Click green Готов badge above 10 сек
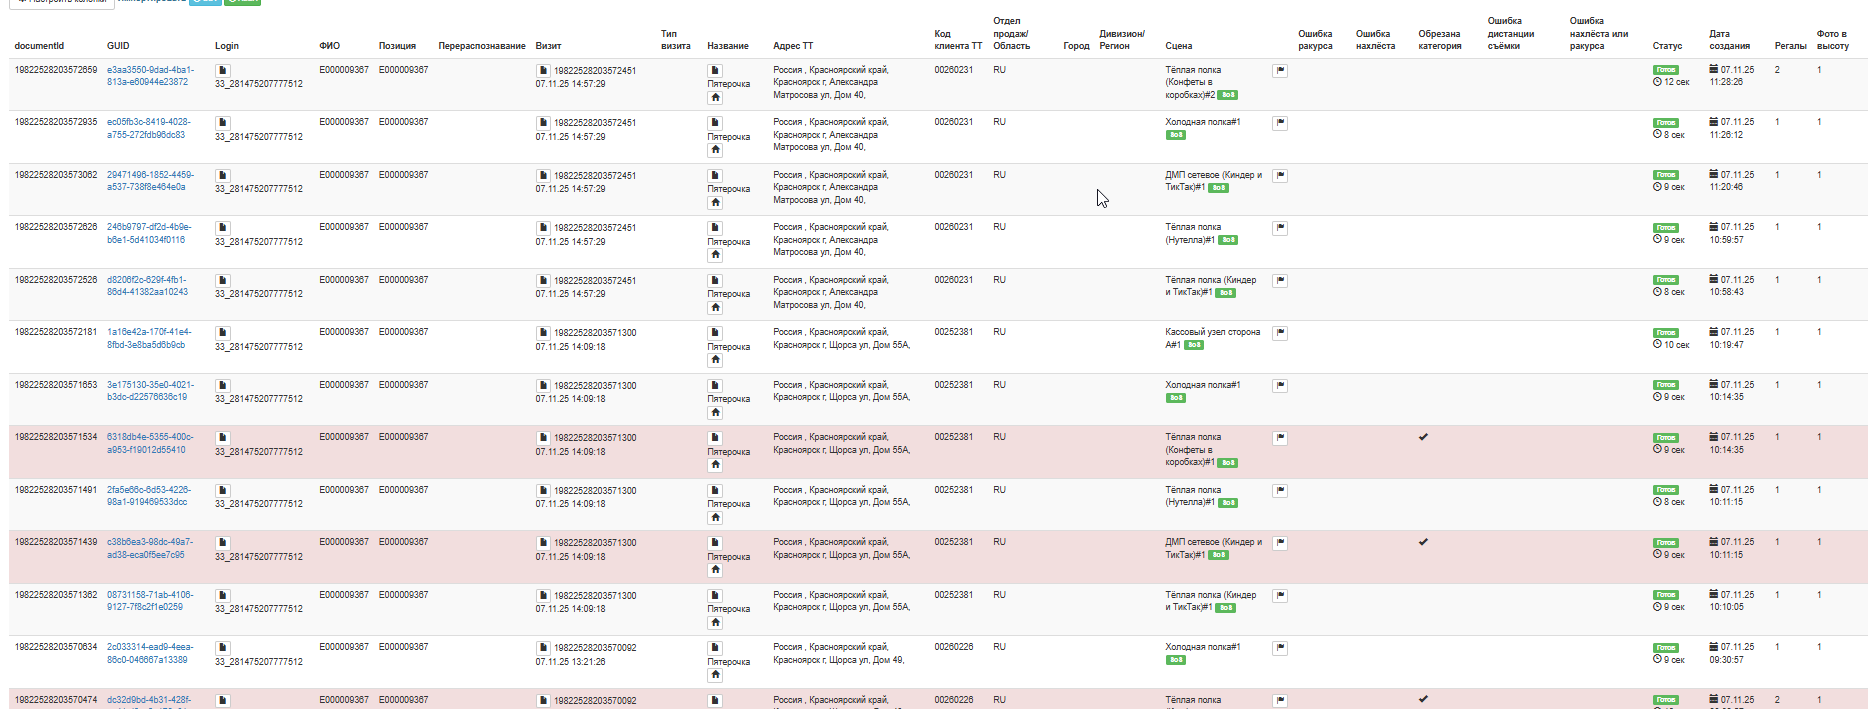This screenshot has height=709, width=1868. [x=1665, y=333]
